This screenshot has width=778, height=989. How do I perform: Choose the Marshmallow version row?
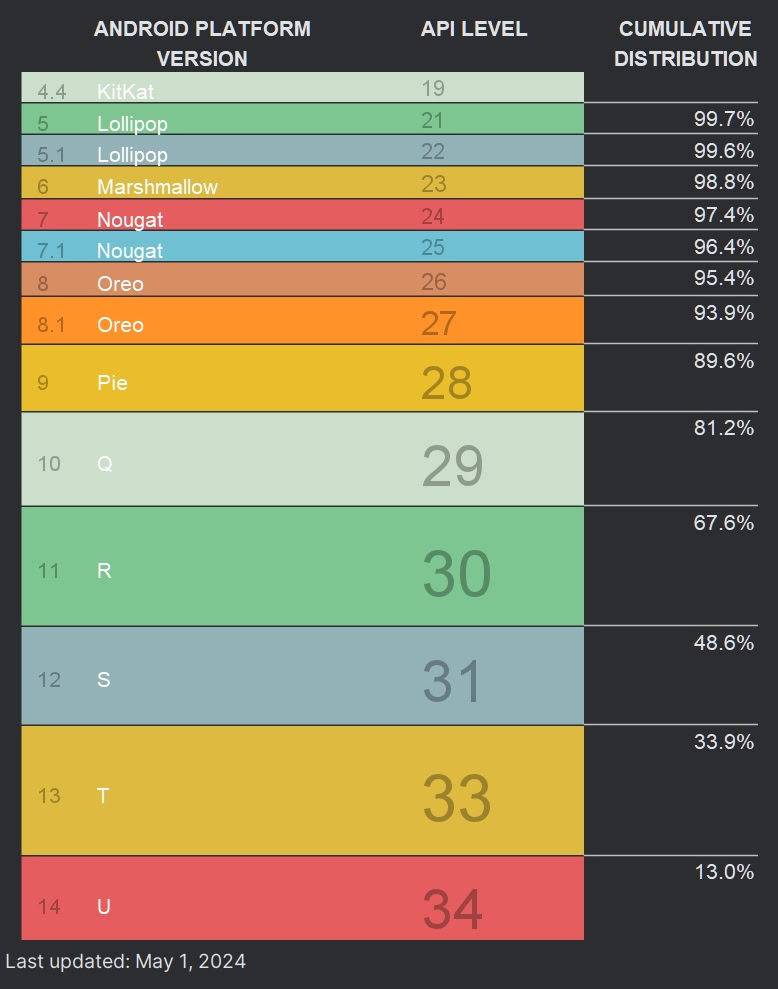[x=302, y=184]
